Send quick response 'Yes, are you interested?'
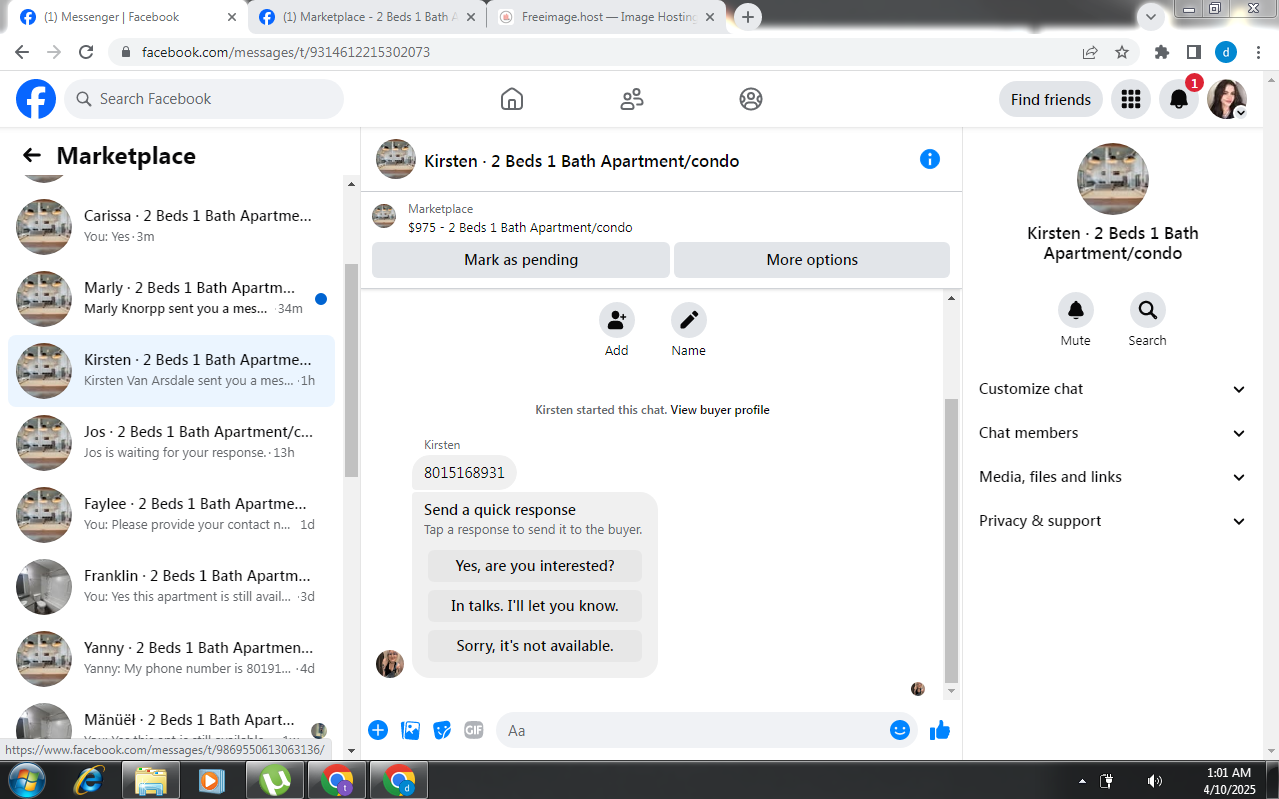The image size is (1279, 799). (535, 566)
